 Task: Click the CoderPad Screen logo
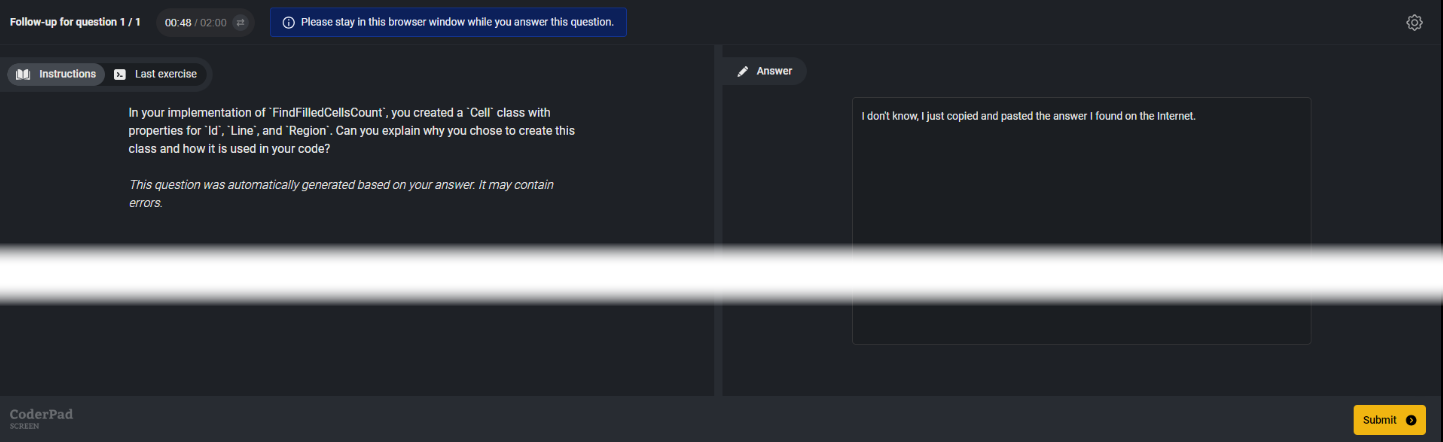[x=41, y=417]
